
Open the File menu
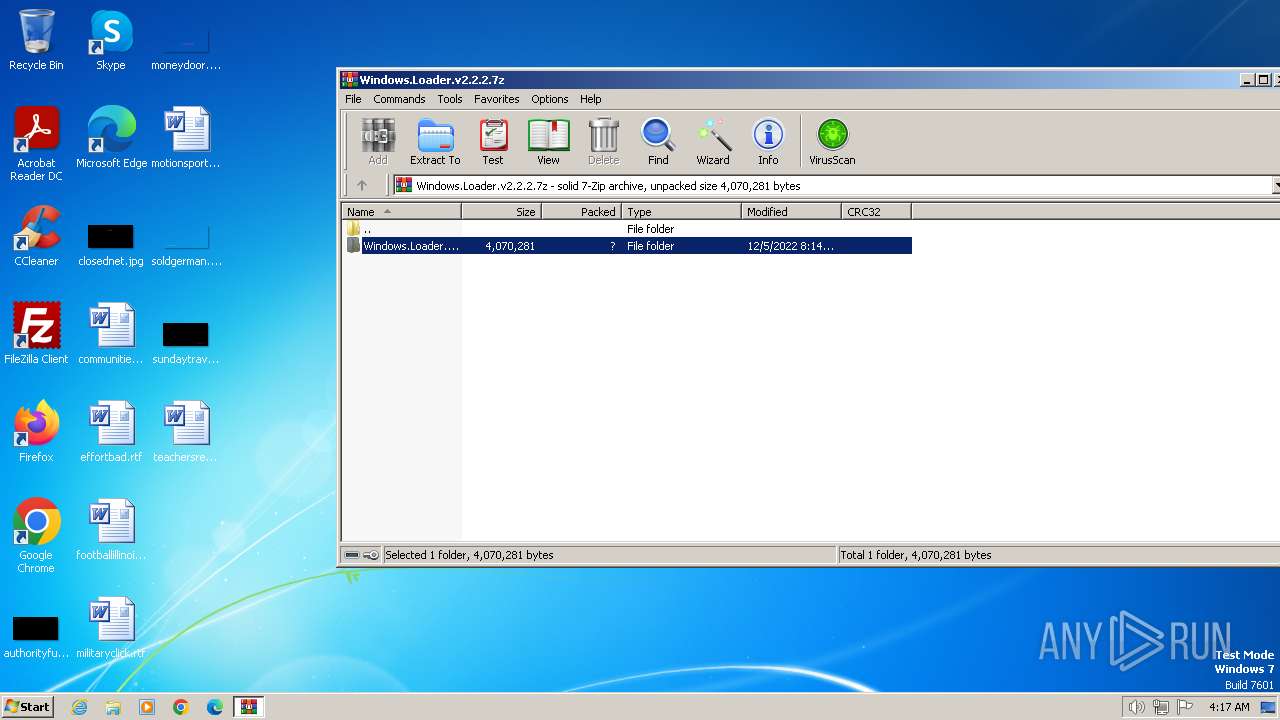click(x=353, y=99)
